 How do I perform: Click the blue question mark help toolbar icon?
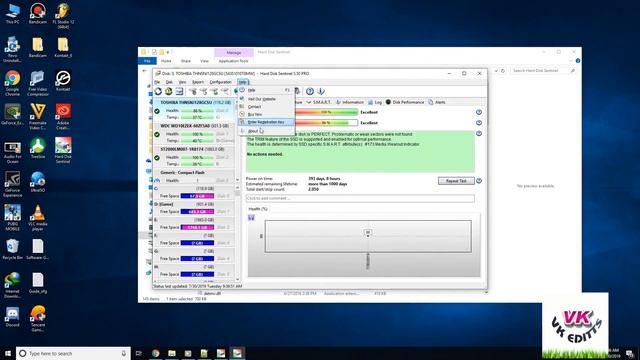(x=310, y=91)
